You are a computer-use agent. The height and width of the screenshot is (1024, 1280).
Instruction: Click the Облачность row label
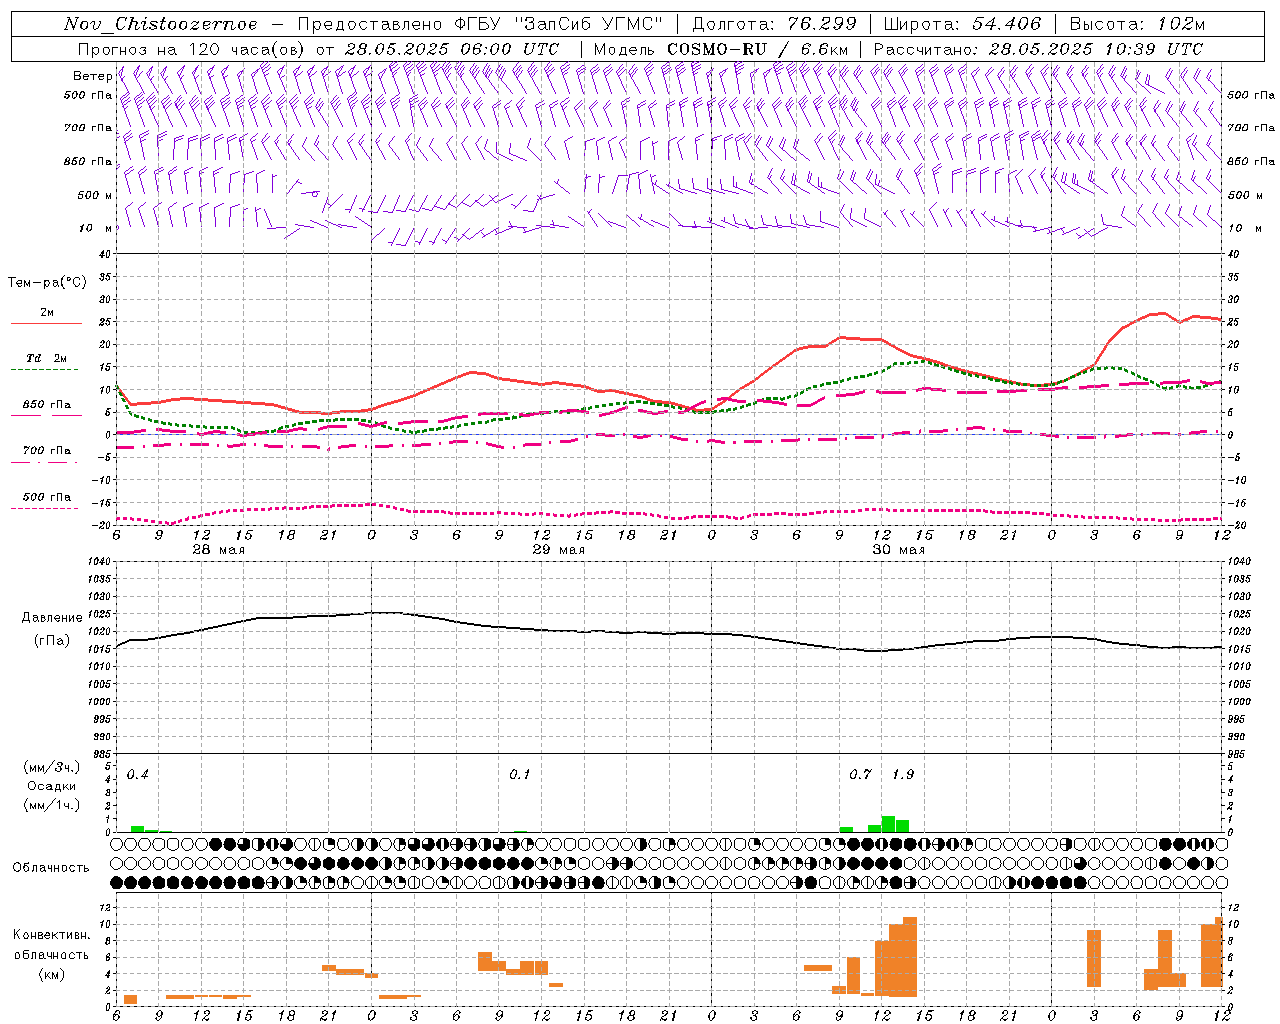51,868
